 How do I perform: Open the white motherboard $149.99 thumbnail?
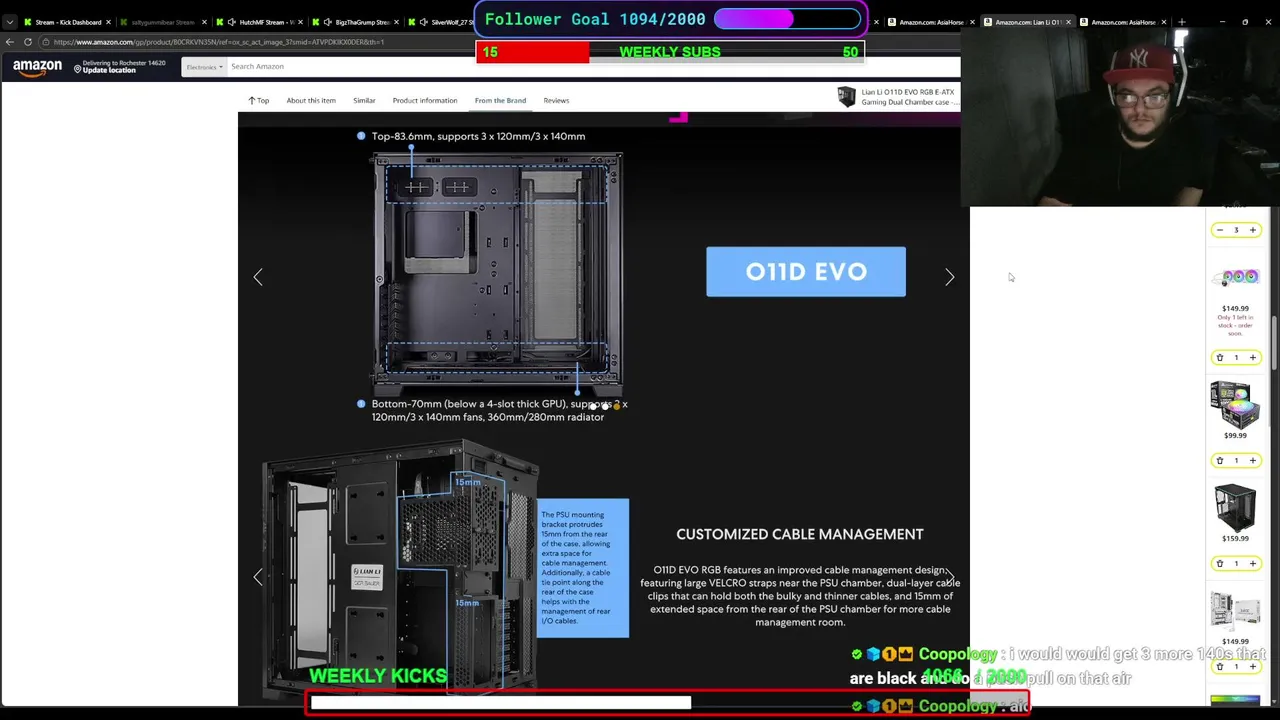click(1235, 609)
